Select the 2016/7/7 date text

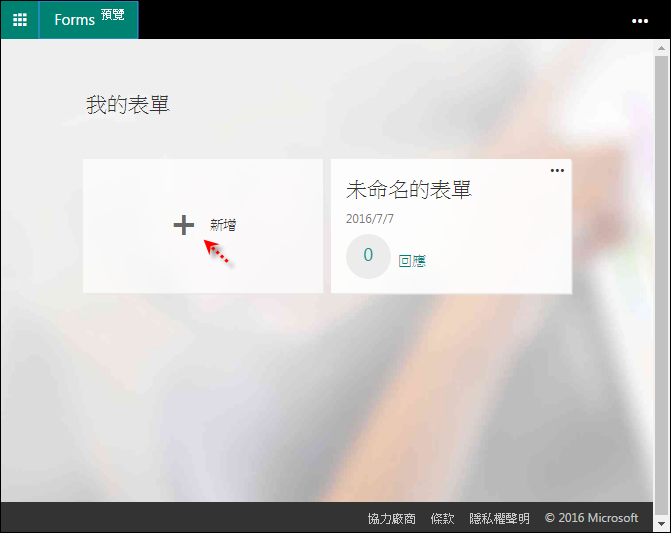[x=370, y=219]
